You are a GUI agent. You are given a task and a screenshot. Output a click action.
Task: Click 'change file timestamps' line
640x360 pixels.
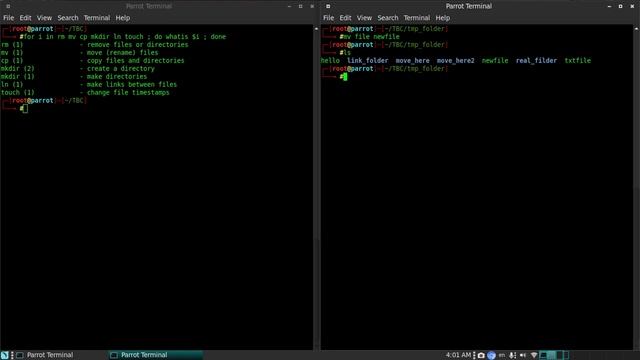128,93
